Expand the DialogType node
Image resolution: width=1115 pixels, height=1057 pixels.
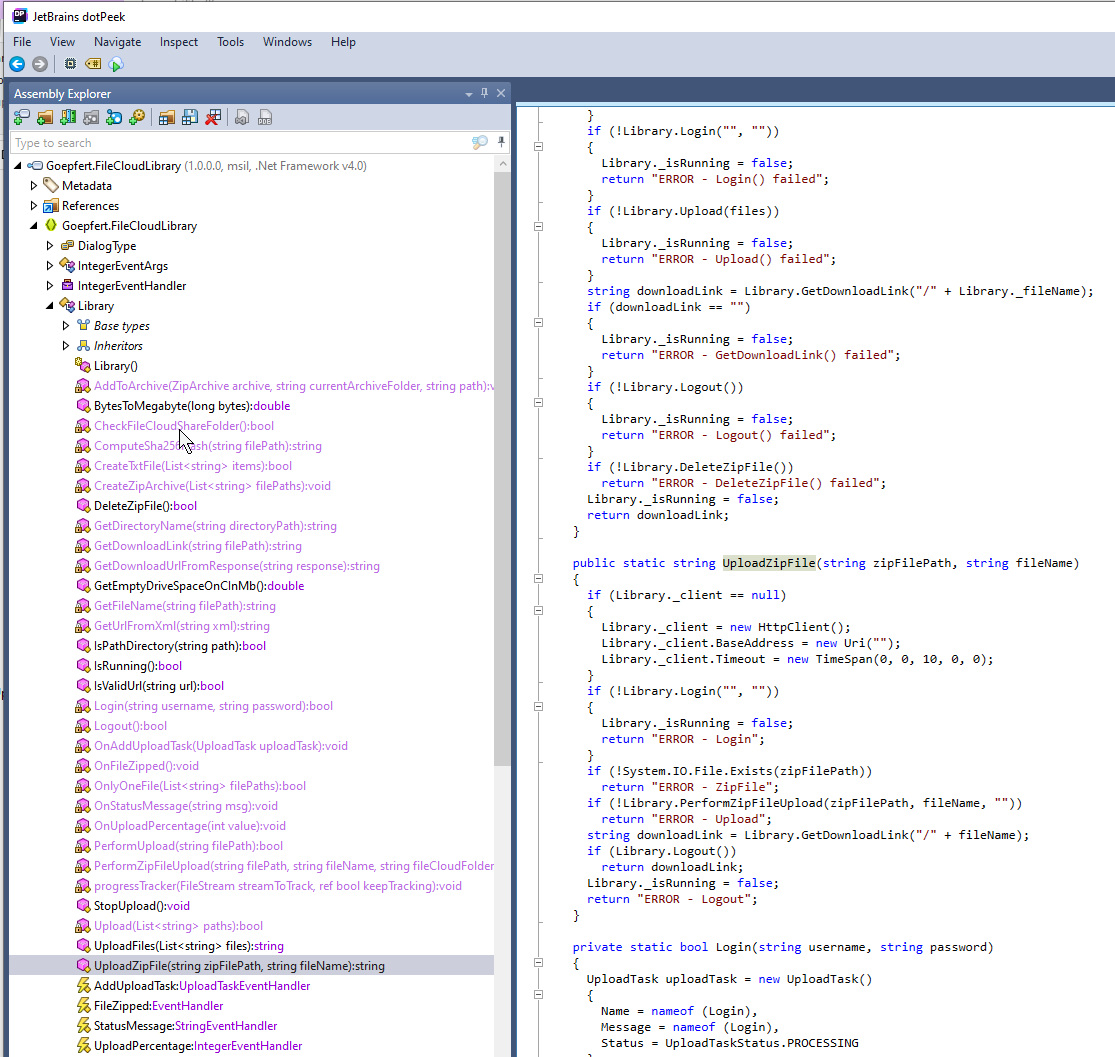point(50,245)
